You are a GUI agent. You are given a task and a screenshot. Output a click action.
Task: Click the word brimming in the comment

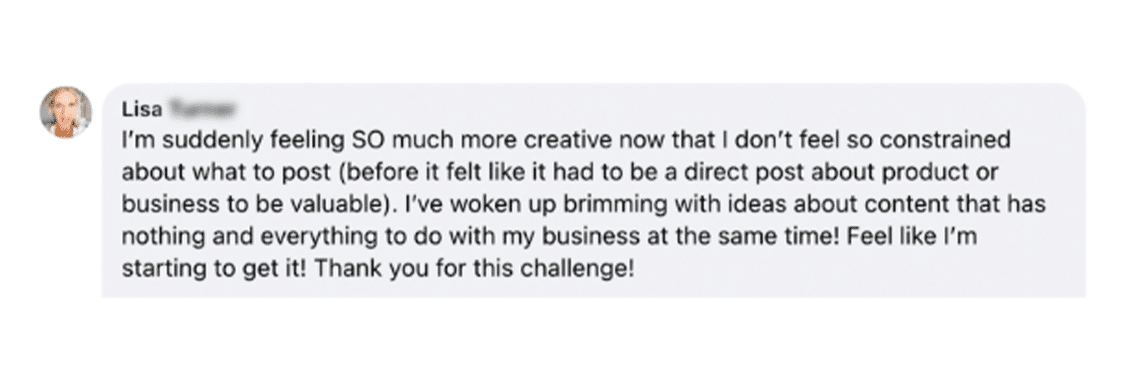pos(611,205)
